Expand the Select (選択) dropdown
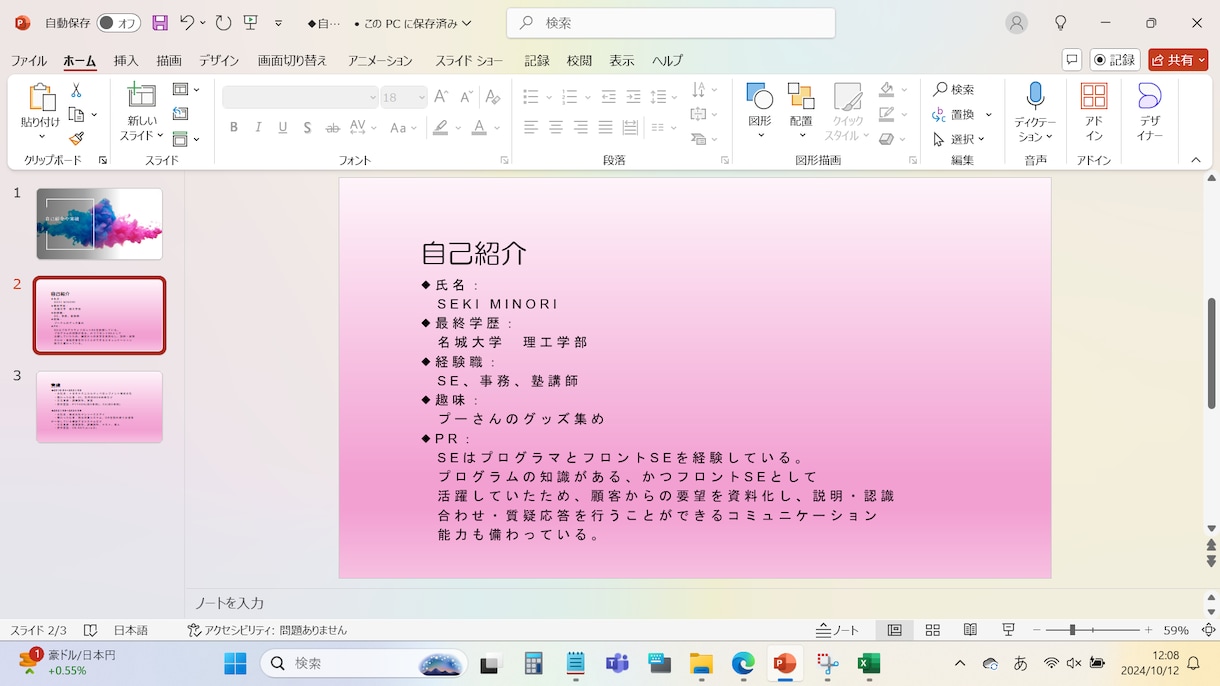 click(x=982, y=139)
